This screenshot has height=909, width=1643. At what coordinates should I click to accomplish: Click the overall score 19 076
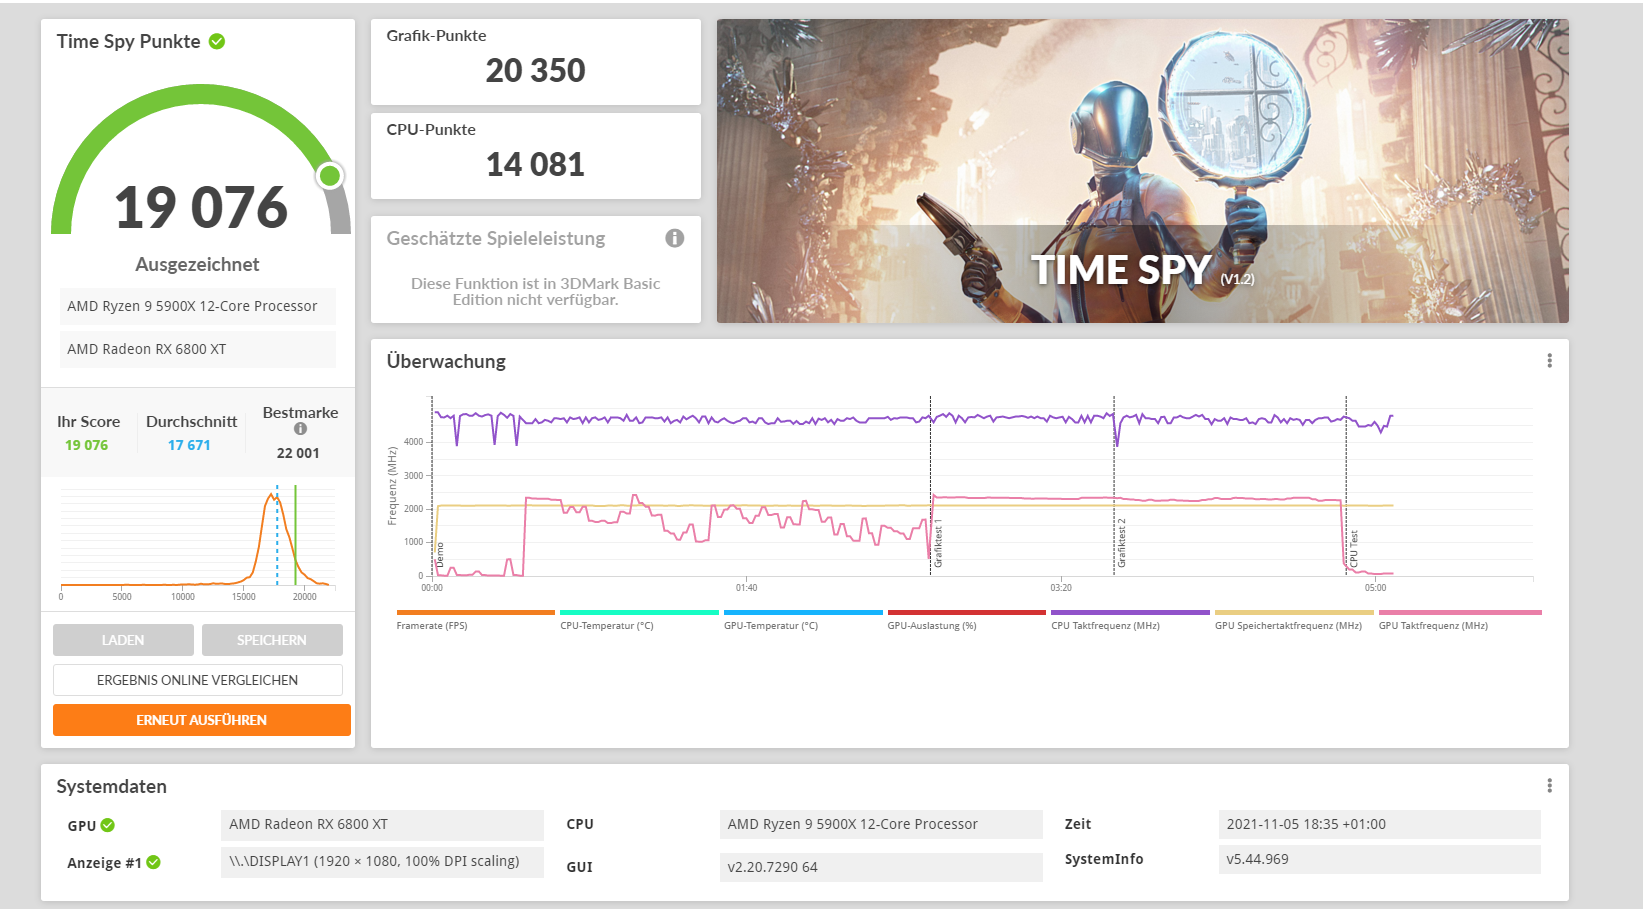pyautogui.click(x=201, y=207)
